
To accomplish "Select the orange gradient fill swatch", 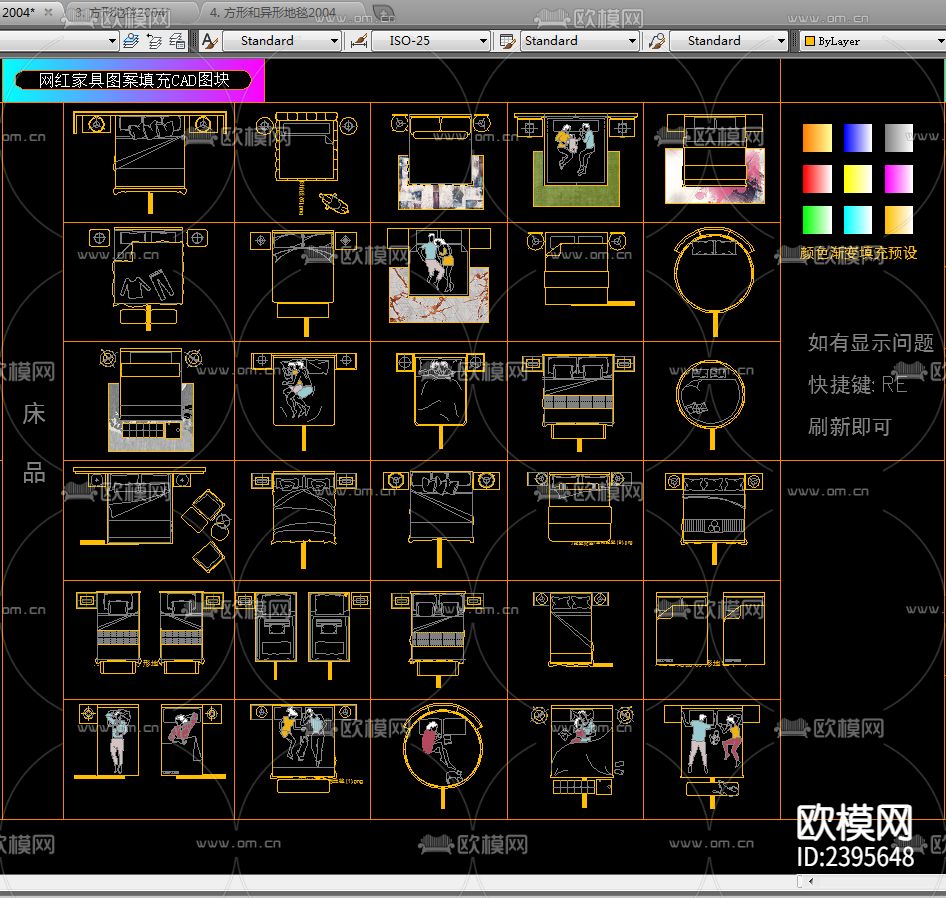I will click(817, 138).
